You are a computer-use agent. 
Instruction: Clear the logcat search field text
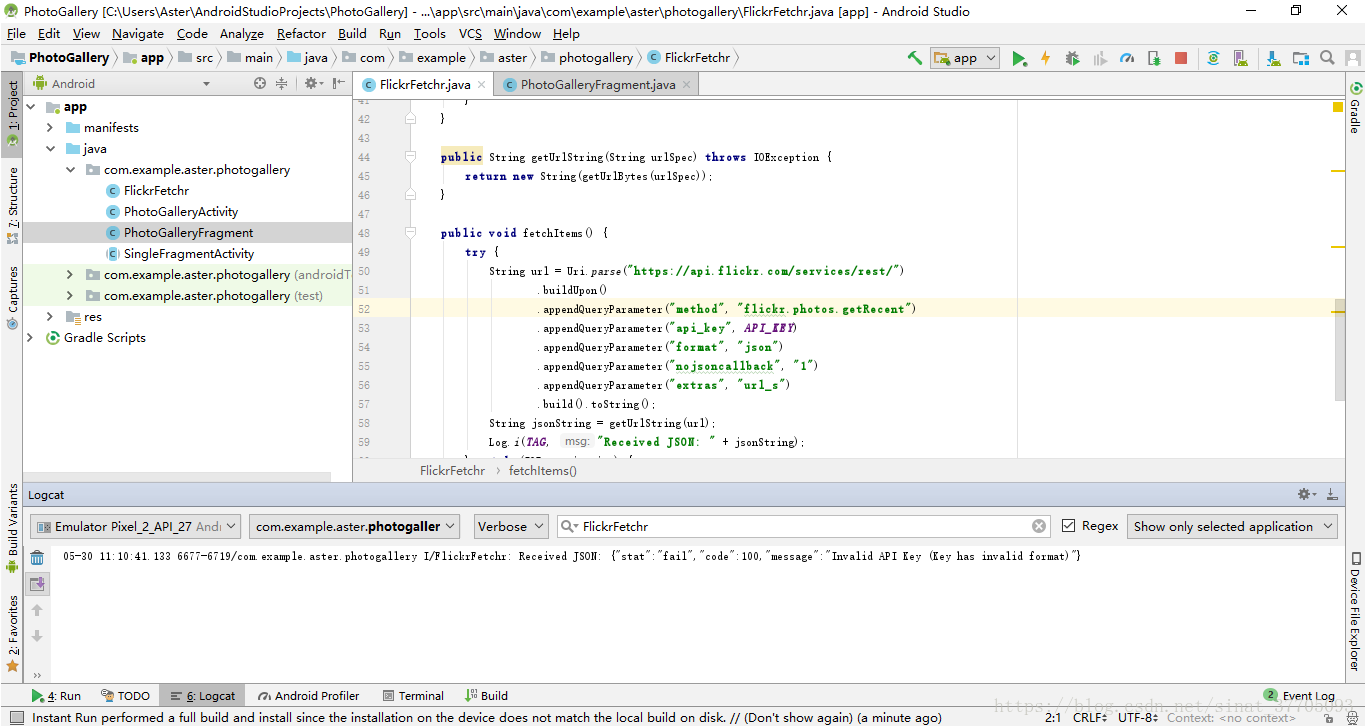pyautogui.click(x=1039, y=526)
